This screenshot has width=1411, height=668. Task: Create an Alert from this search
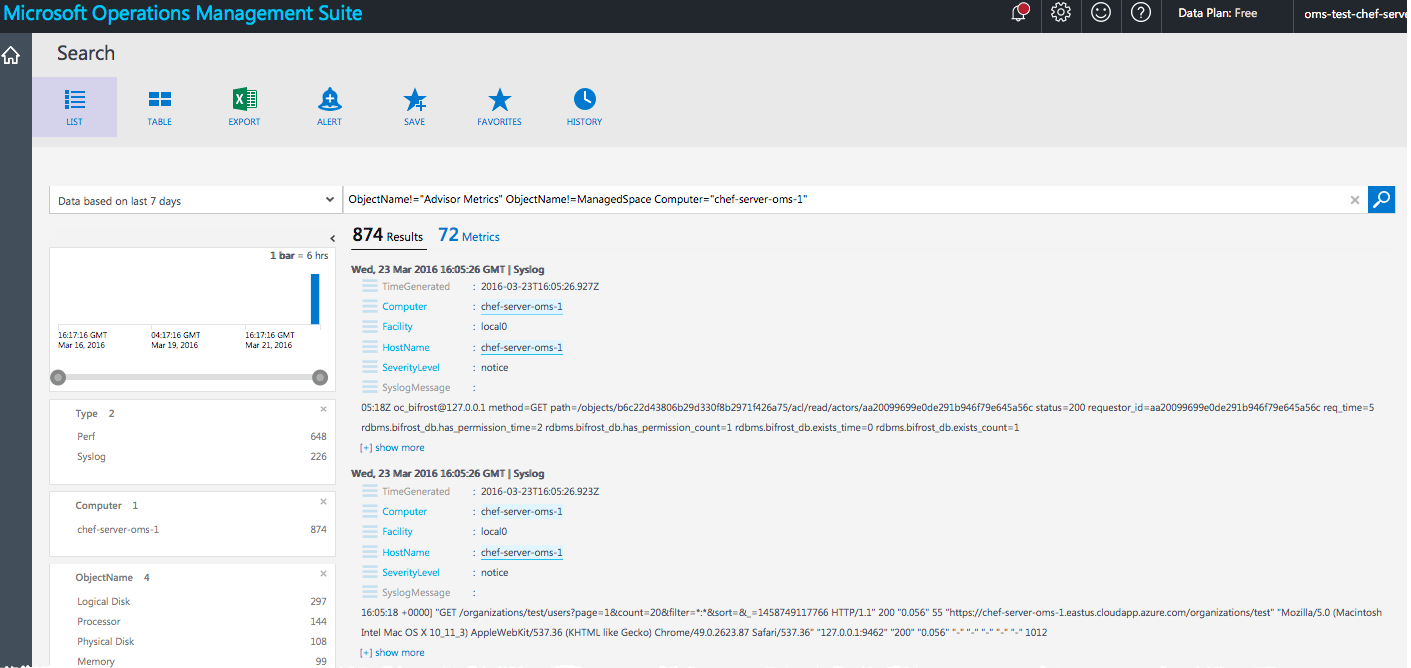click(329, 106)
